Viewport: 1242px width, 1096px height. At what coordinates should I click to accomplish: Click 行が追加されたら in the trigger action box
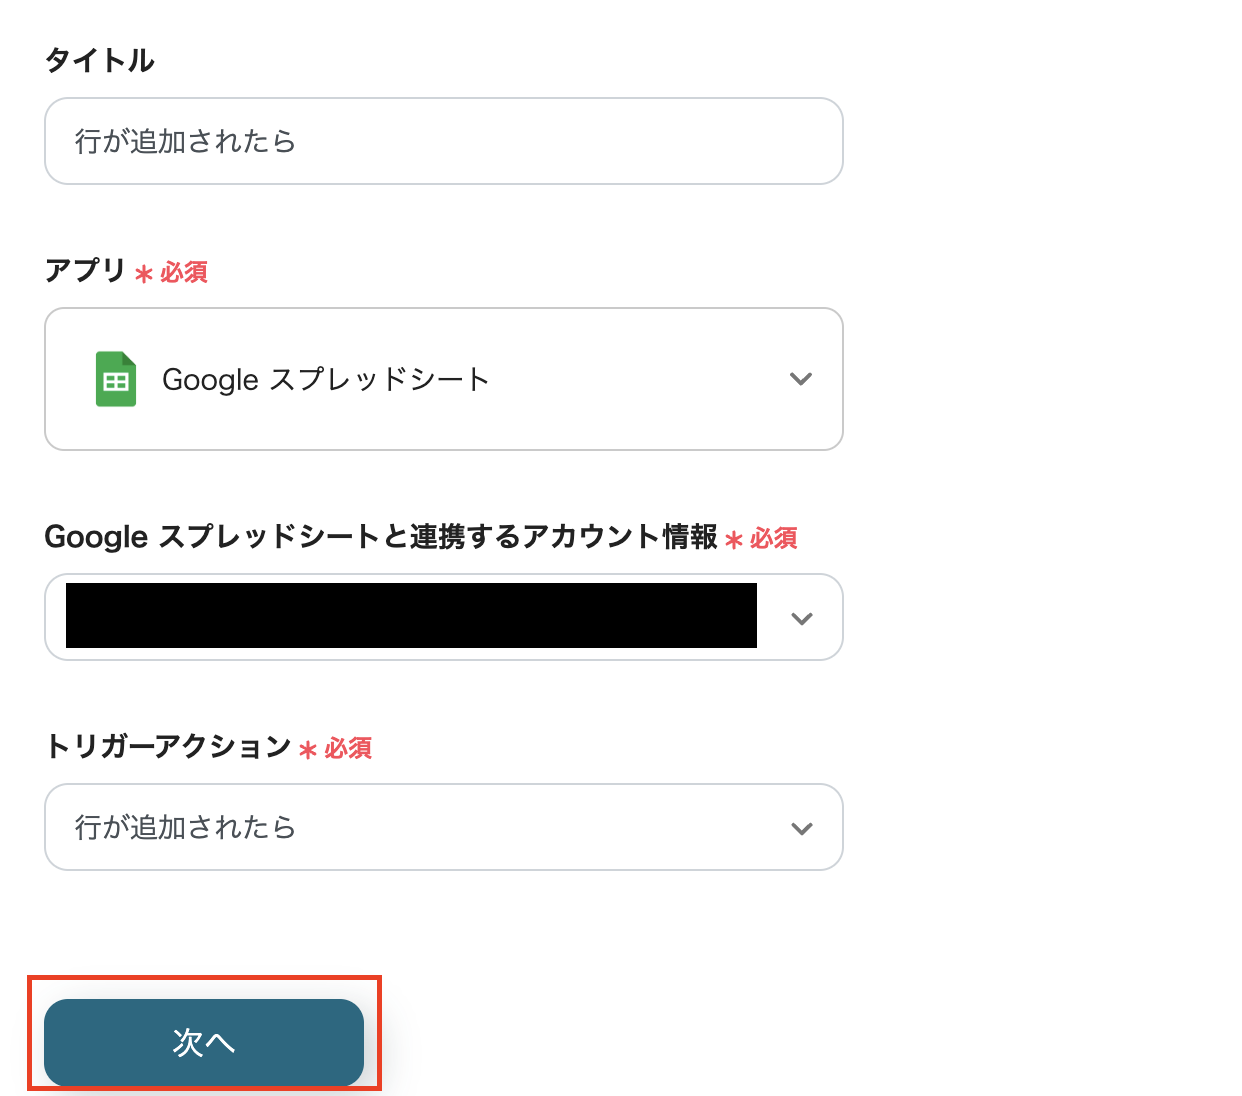[x=186, y=828]
